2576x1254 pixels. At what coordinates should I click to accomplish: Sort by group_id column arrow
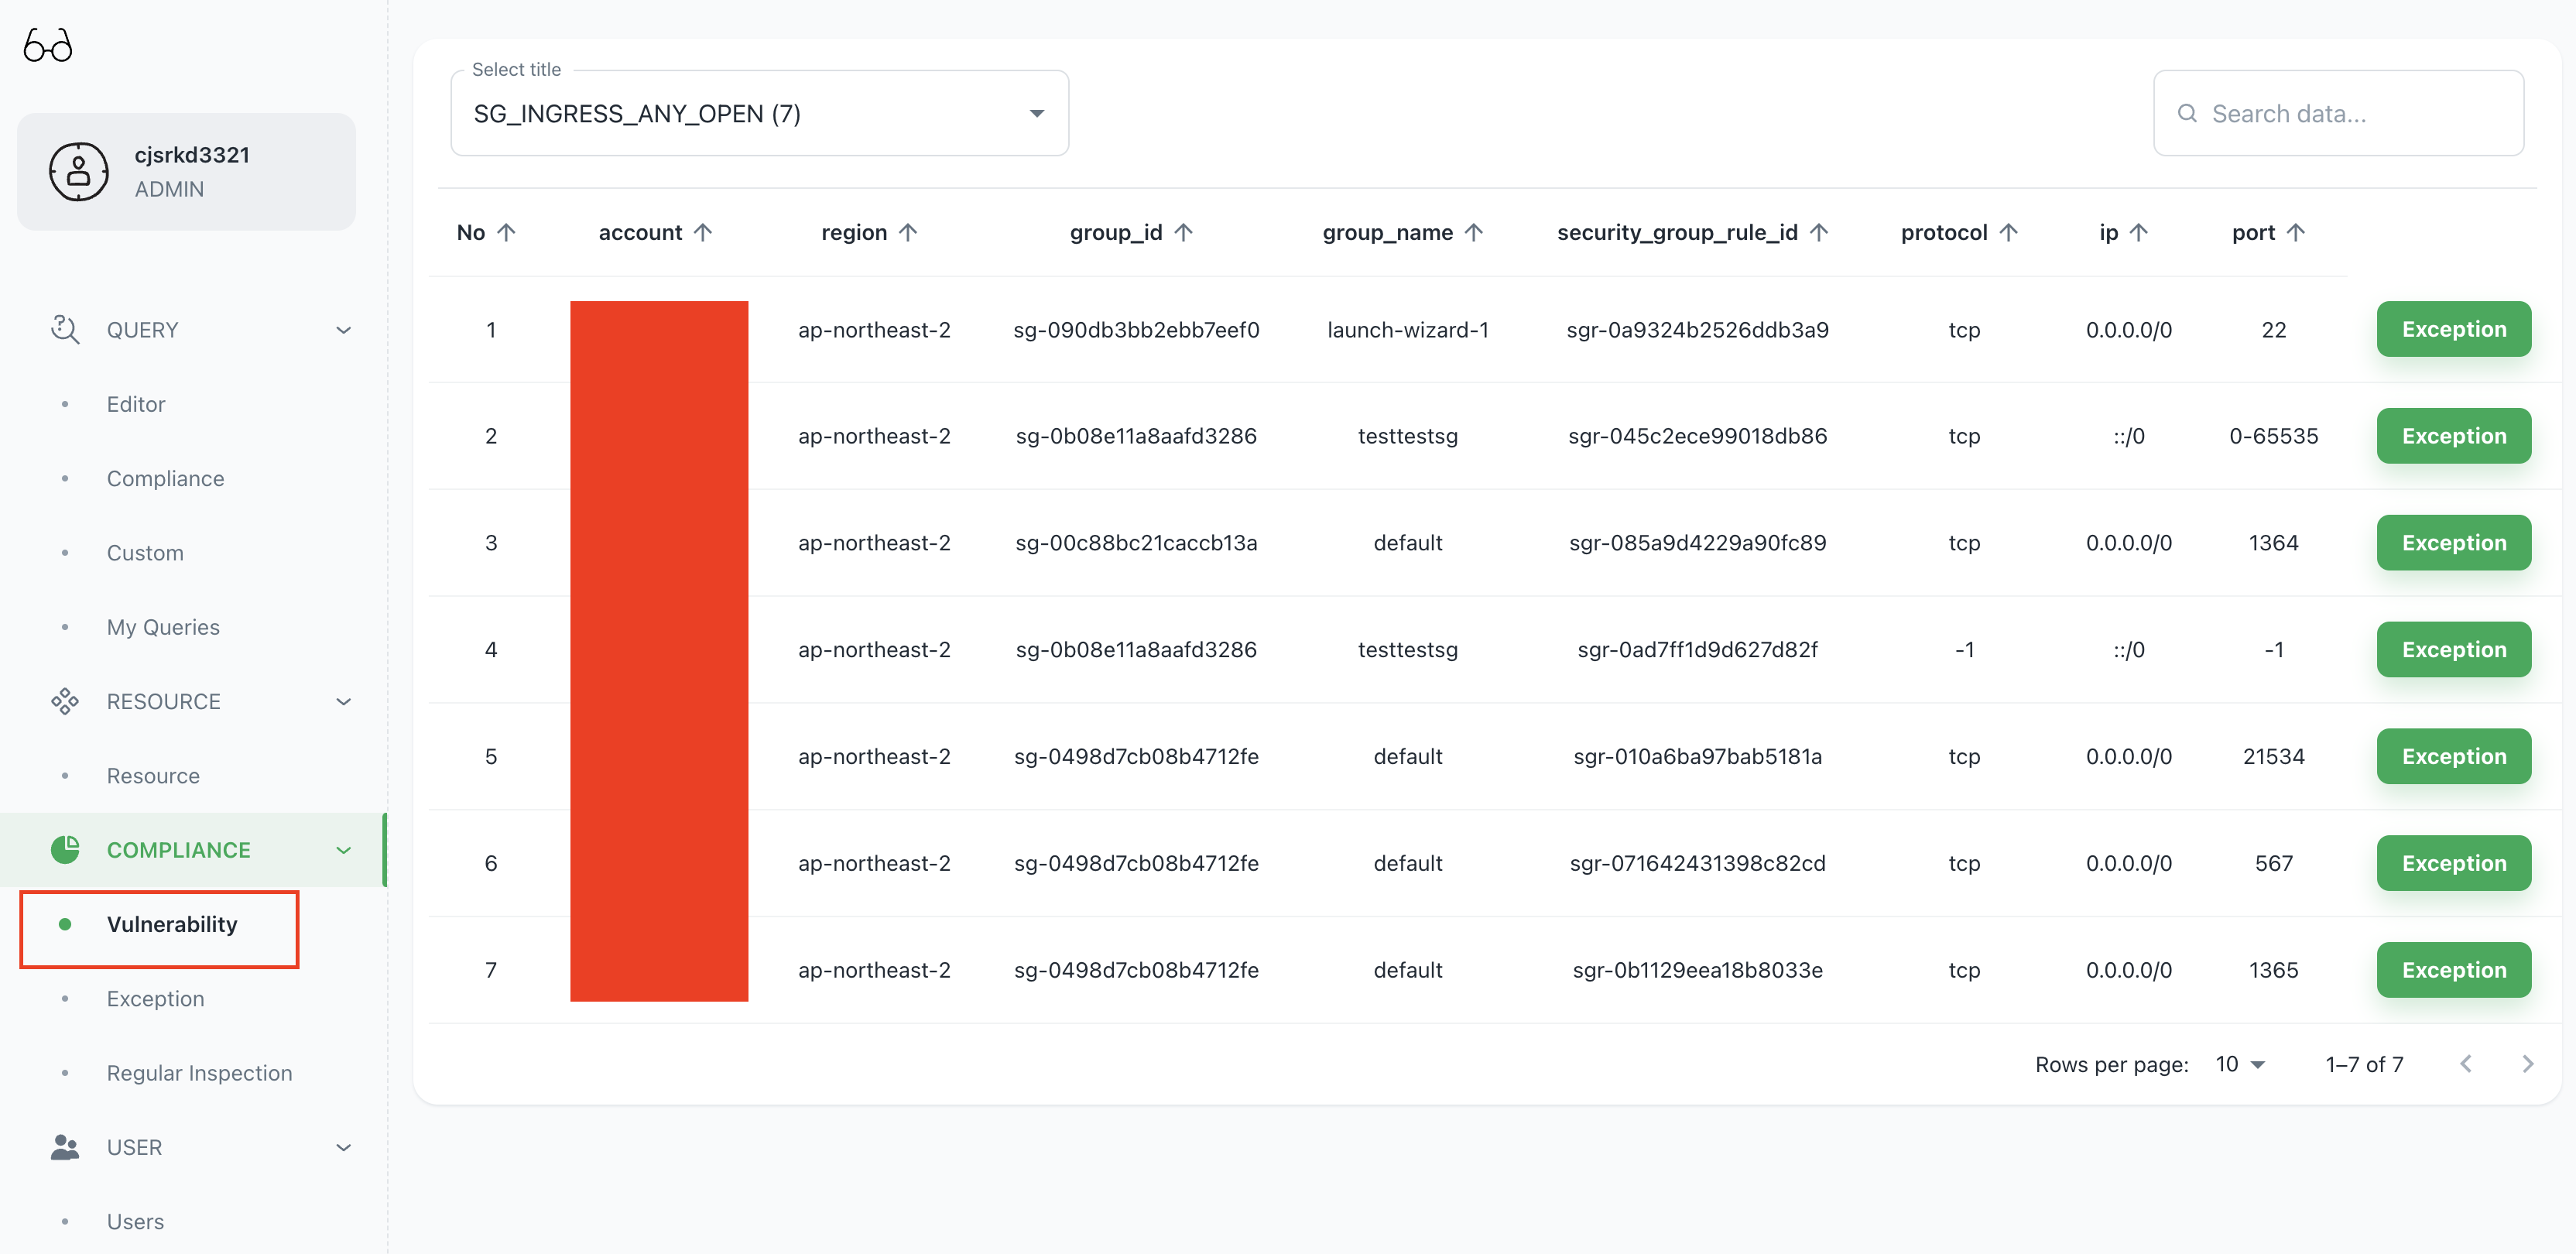click(x=1184, y=232)
